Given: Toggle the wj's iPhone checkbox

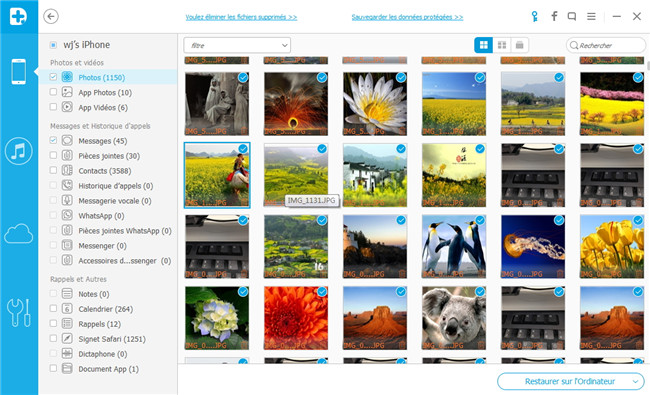Looking at the screenshot, I should [53, 45].
